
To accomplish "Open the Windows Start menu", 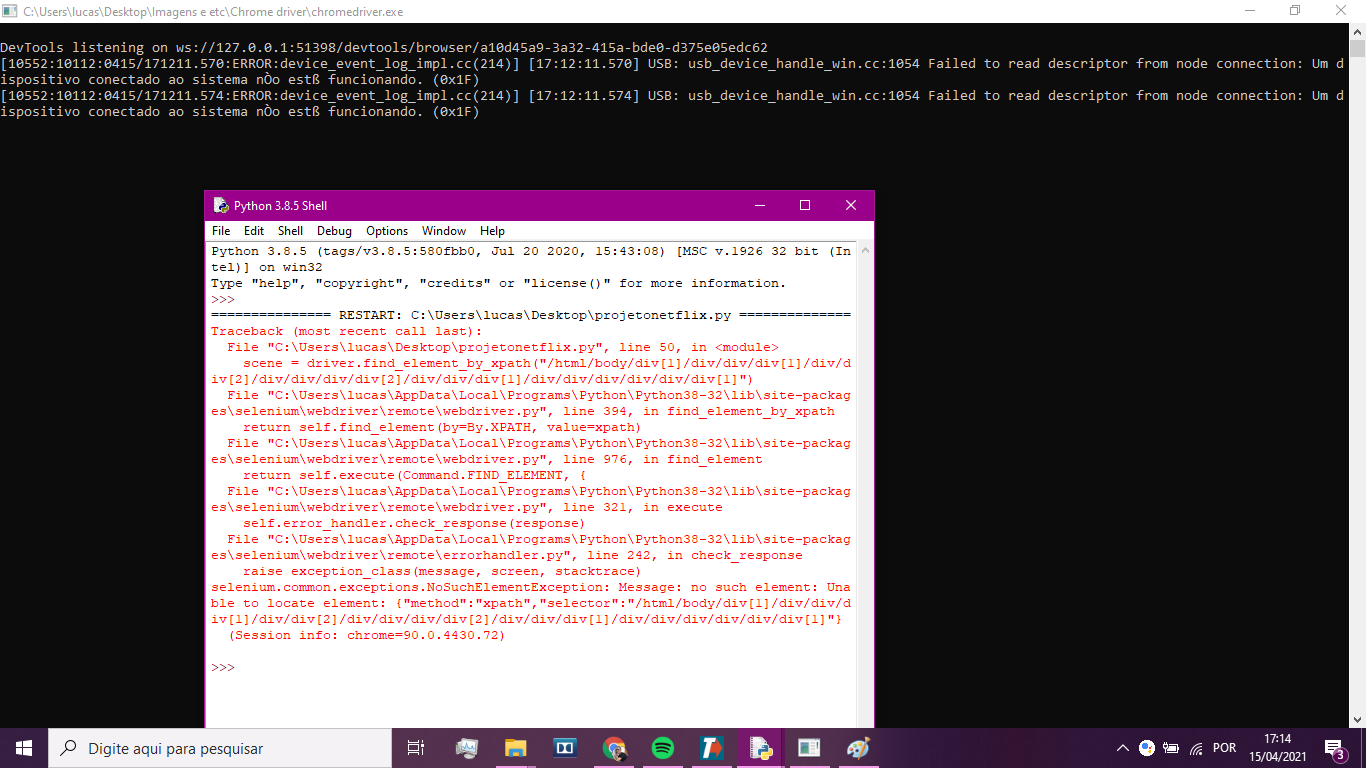I will point(24,748).
